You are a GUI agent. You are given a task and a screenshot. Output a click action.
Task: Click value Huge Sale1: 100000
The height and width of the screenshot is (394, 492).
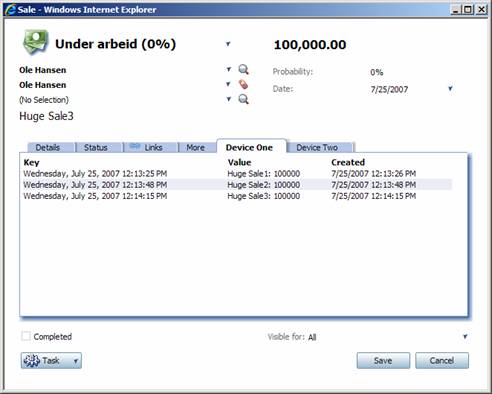[x=264, y=174]
